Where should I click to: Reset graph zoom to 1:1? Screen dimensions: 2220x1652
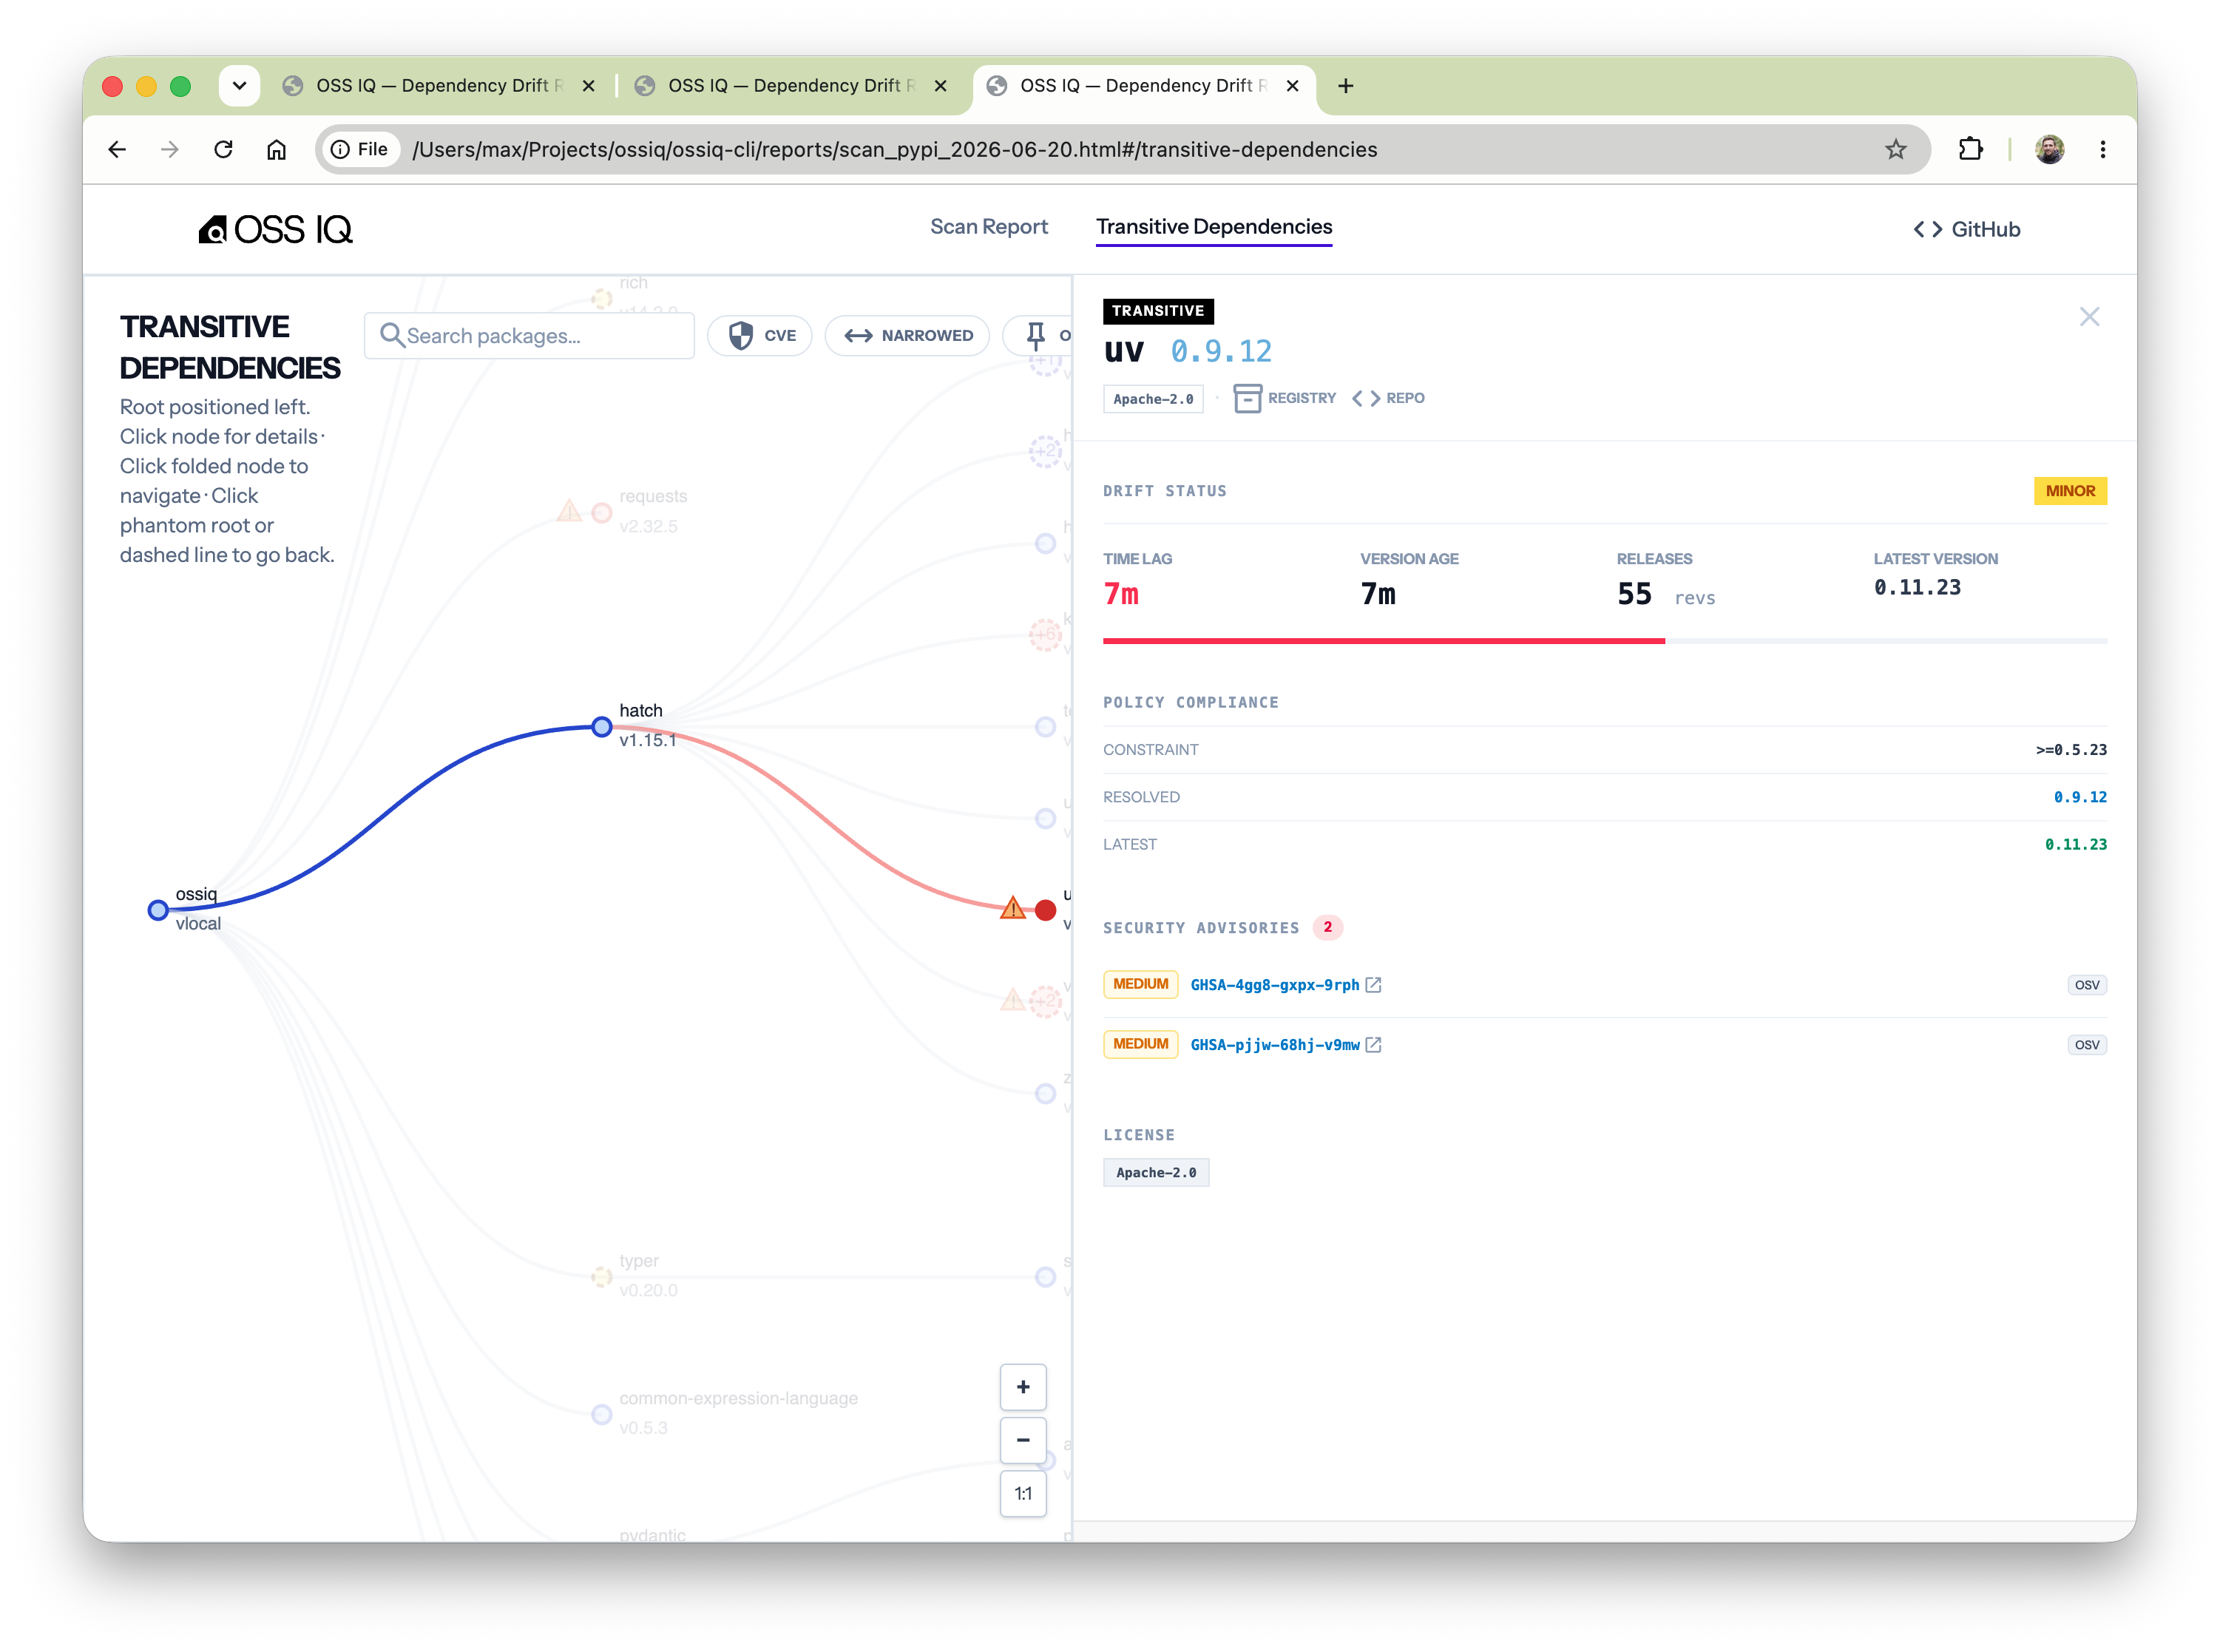(x=1022, y=1493)
